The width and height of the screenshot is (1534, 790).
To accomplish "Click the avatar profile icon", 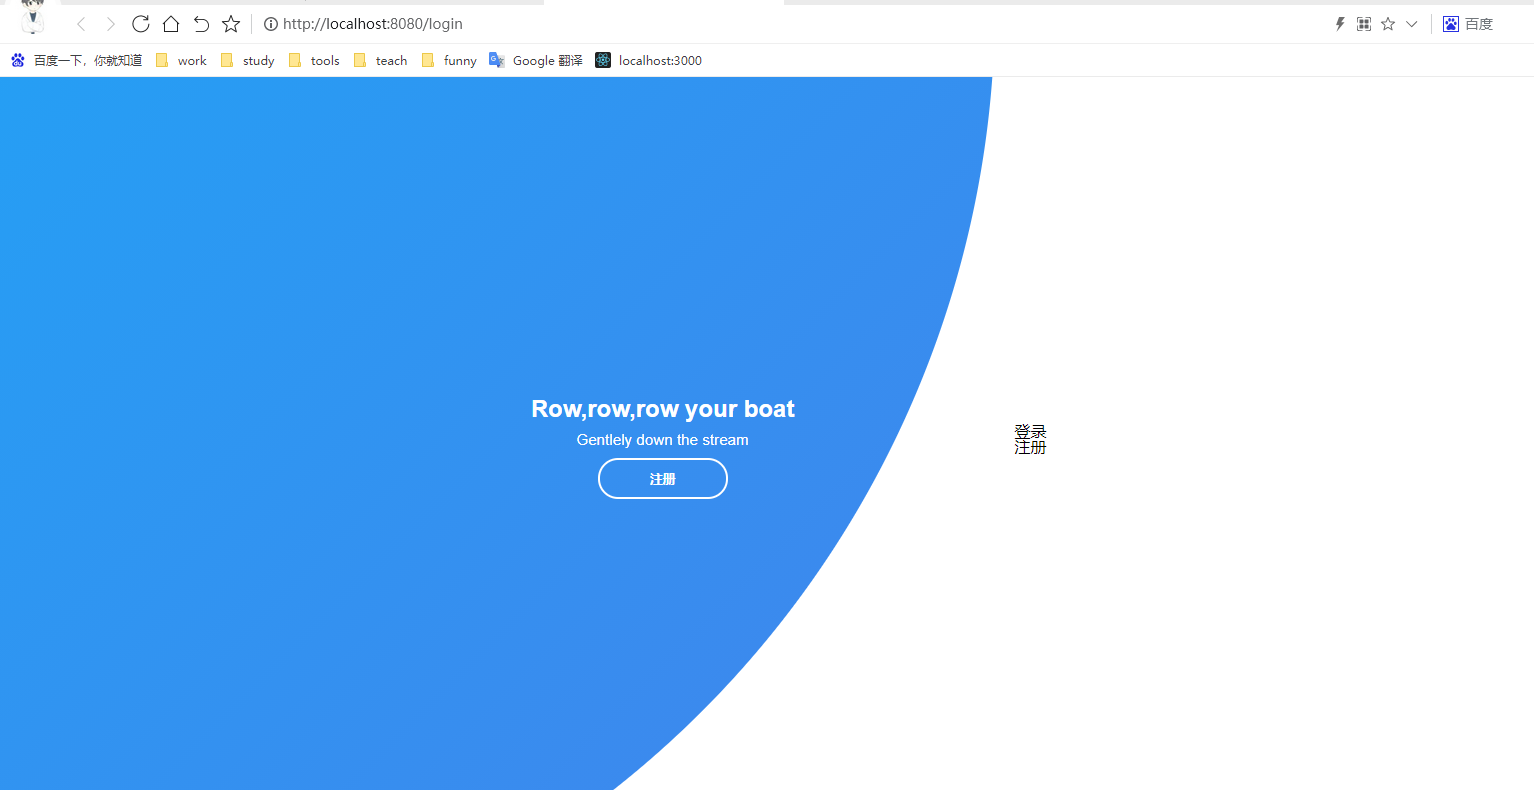I will point(33,17).
